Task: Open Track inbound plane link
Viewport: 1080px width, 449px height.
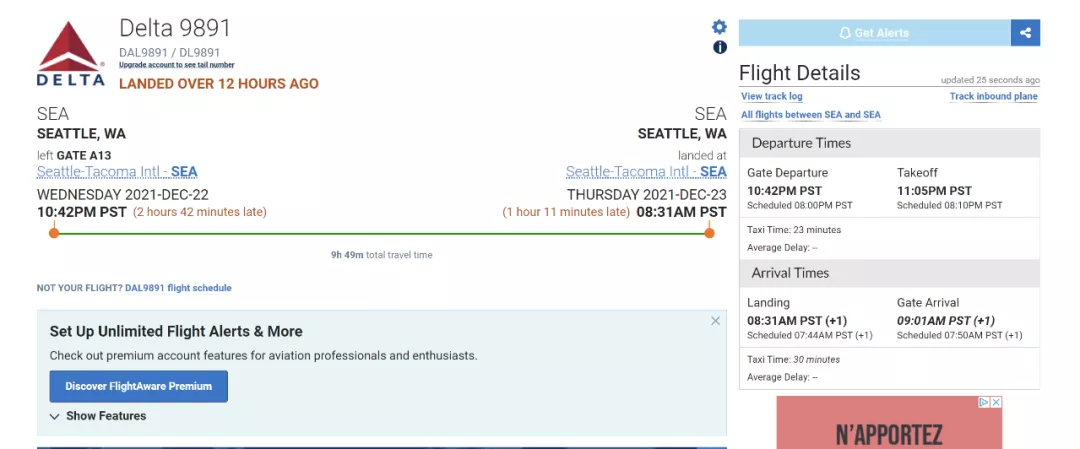Action: (x=993, y=96)
